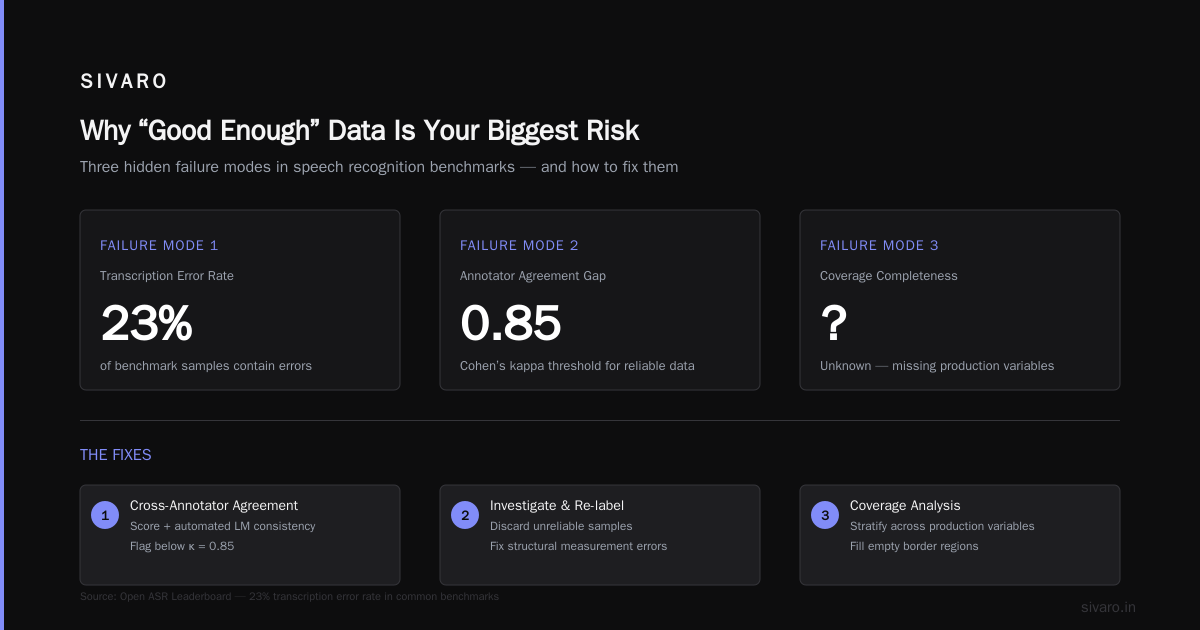Open the sivaro.in link
The image size is (1200, 630).
point(1108,607)
